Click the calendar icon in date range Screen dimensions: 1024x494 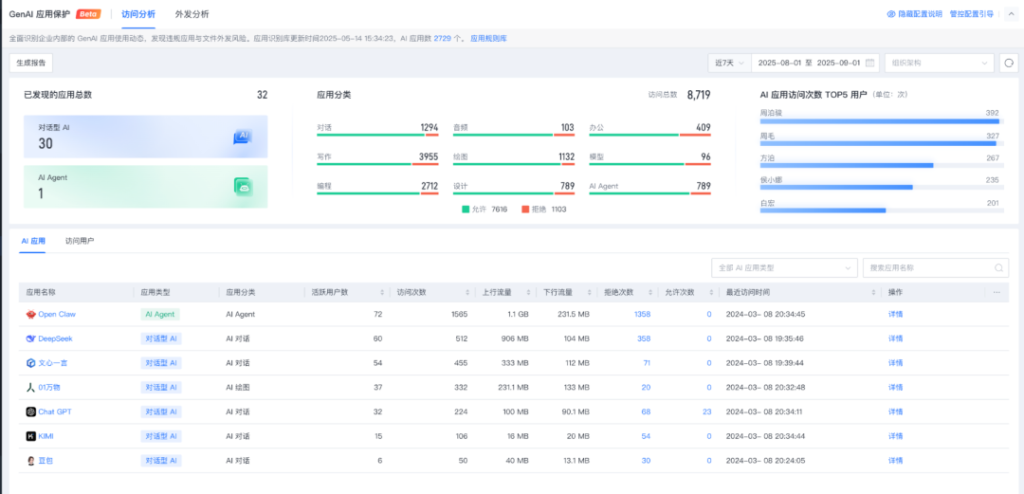(871, 62)
